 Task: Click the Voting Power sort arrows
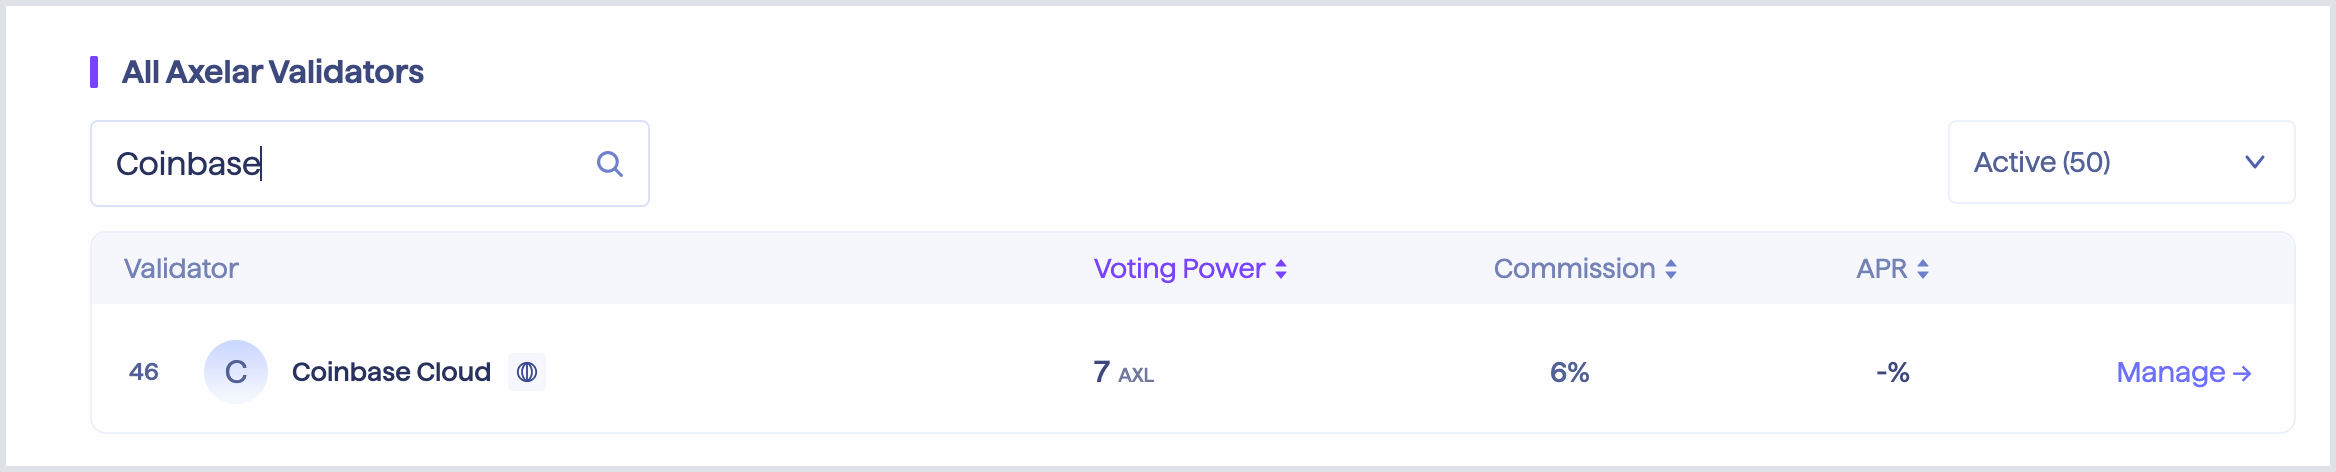click(1281, 269)
